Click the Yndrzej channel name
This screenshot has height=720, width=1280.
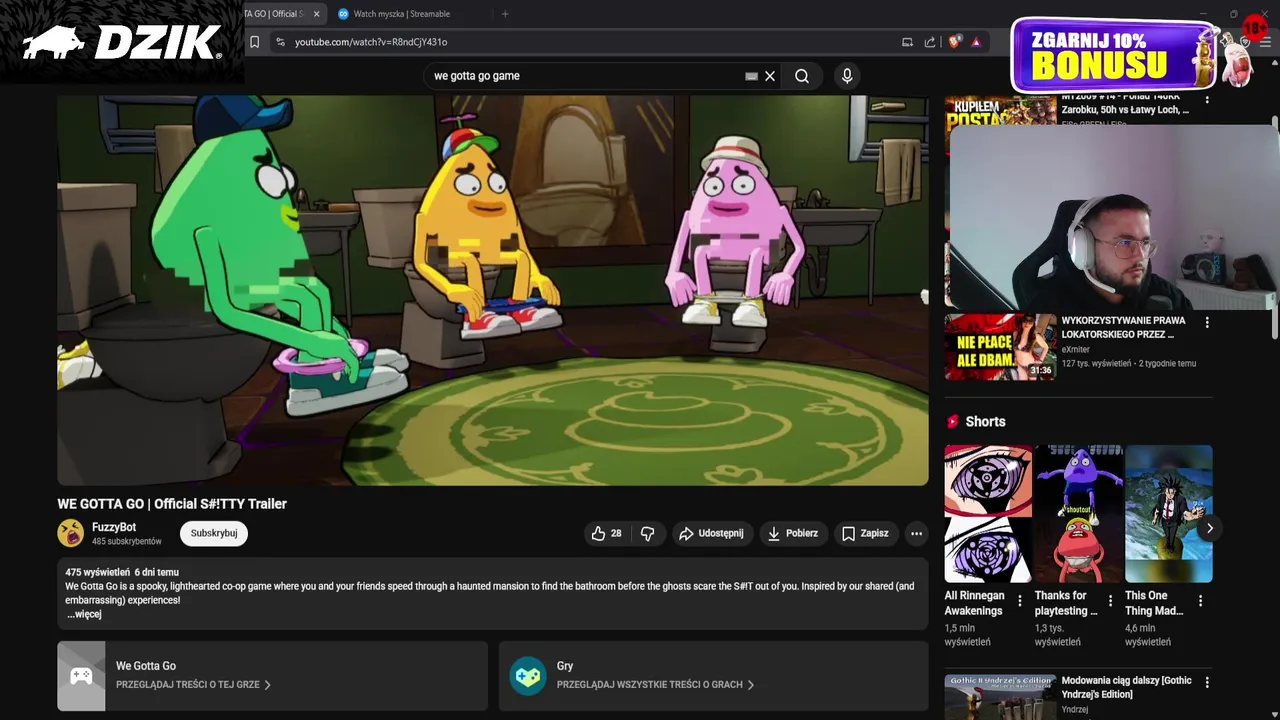click(1075, 710)
